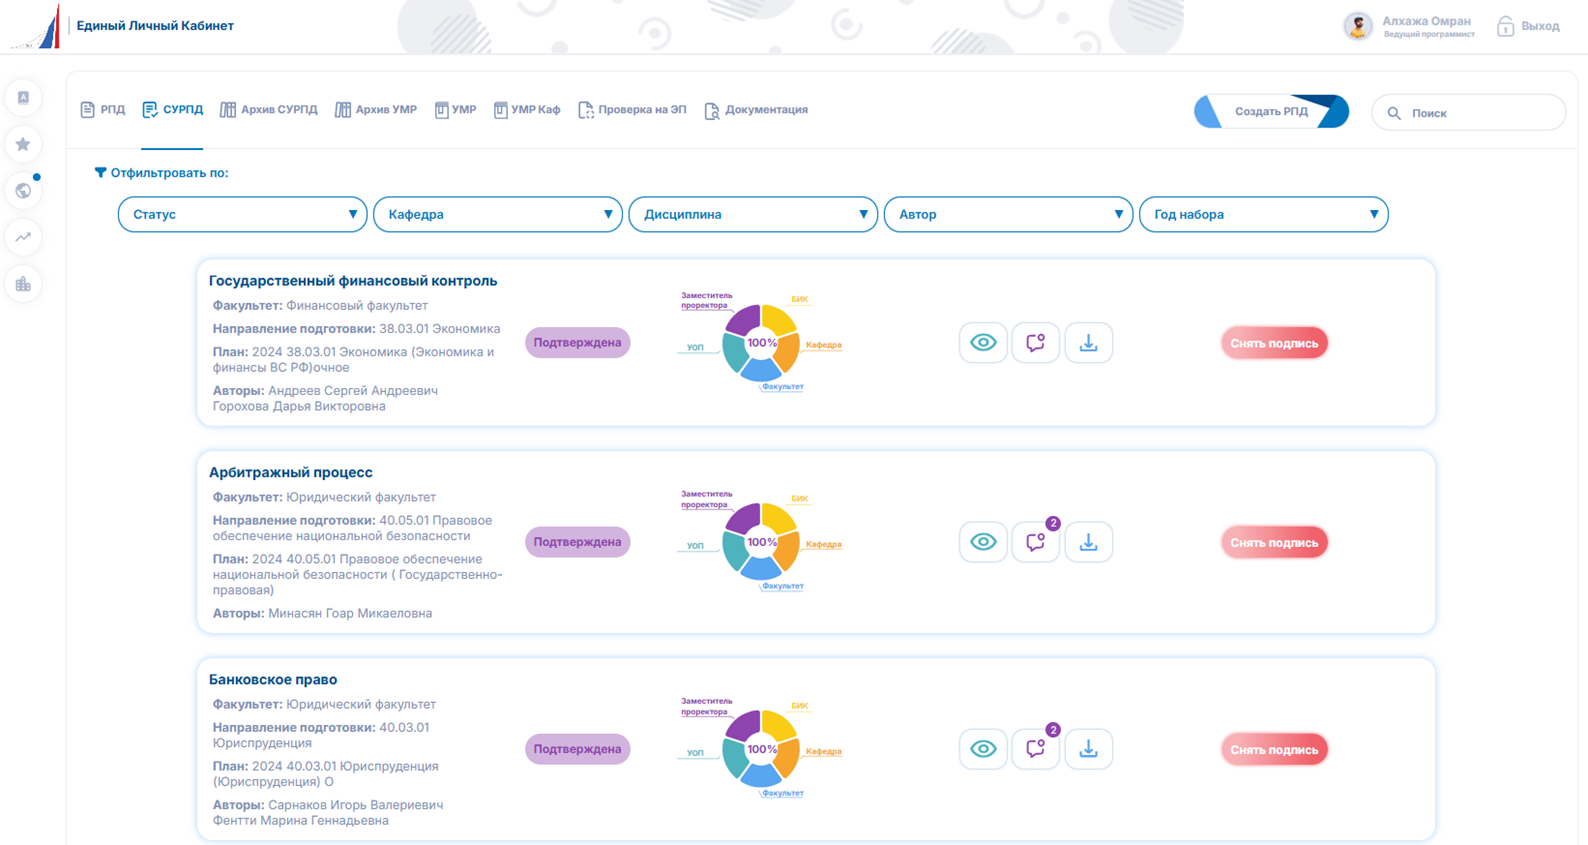
Task: Switch to the Проверка на ЭП tab
Action: click(x=632, y=110)
